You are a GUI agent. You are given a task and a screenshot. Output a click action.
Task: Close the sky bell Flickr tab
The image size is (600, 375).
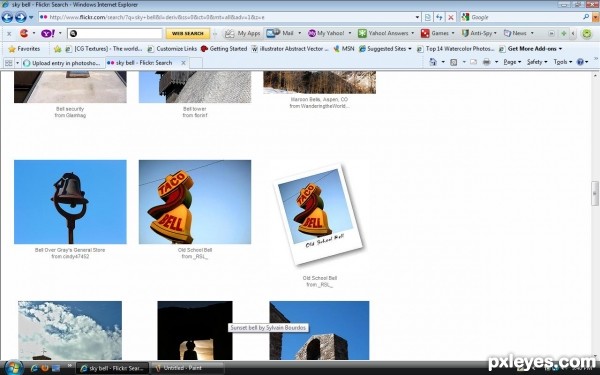pos(183,63)
